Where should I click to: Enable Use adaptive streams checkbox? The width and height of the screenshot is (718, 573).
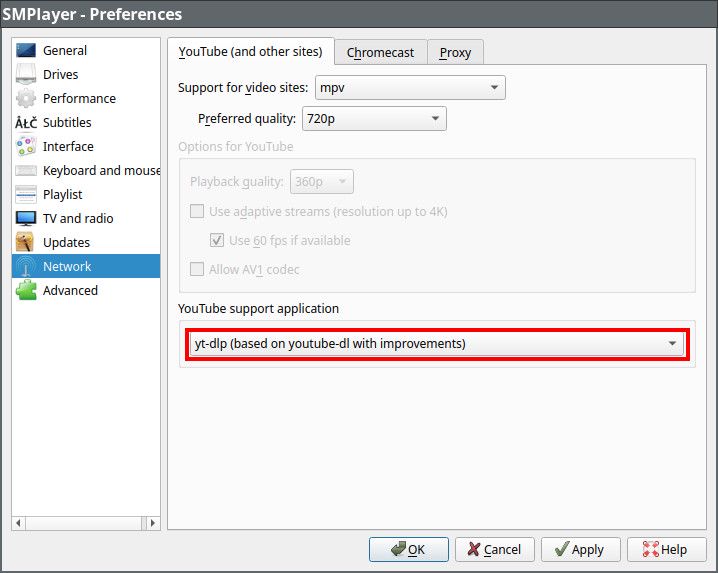197,212
